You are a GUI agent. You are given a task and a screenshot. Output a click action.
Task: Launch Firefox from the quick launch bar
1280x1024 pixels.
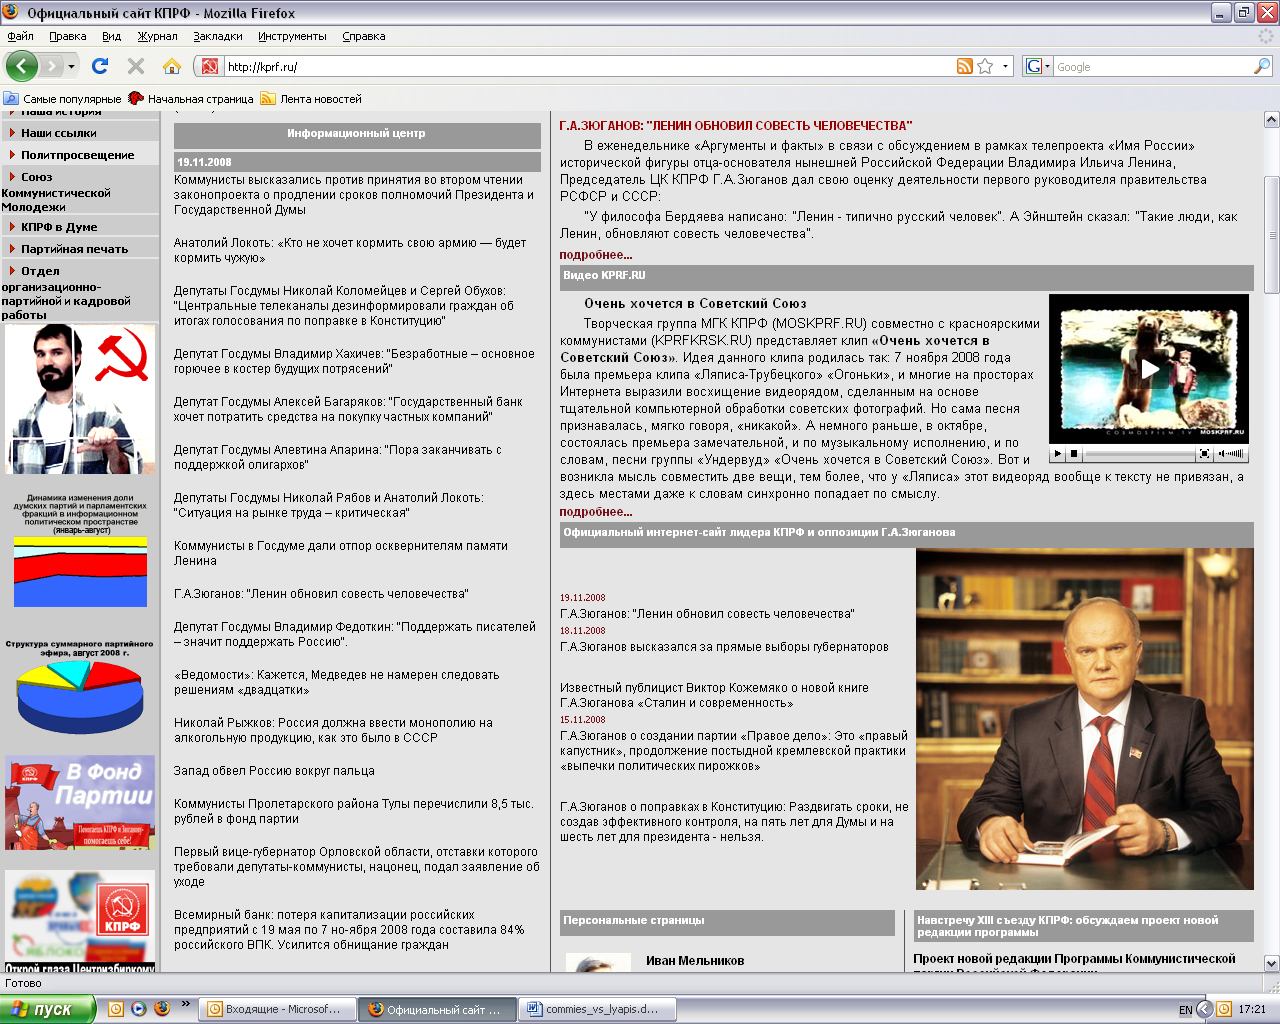click(162, 1009)
